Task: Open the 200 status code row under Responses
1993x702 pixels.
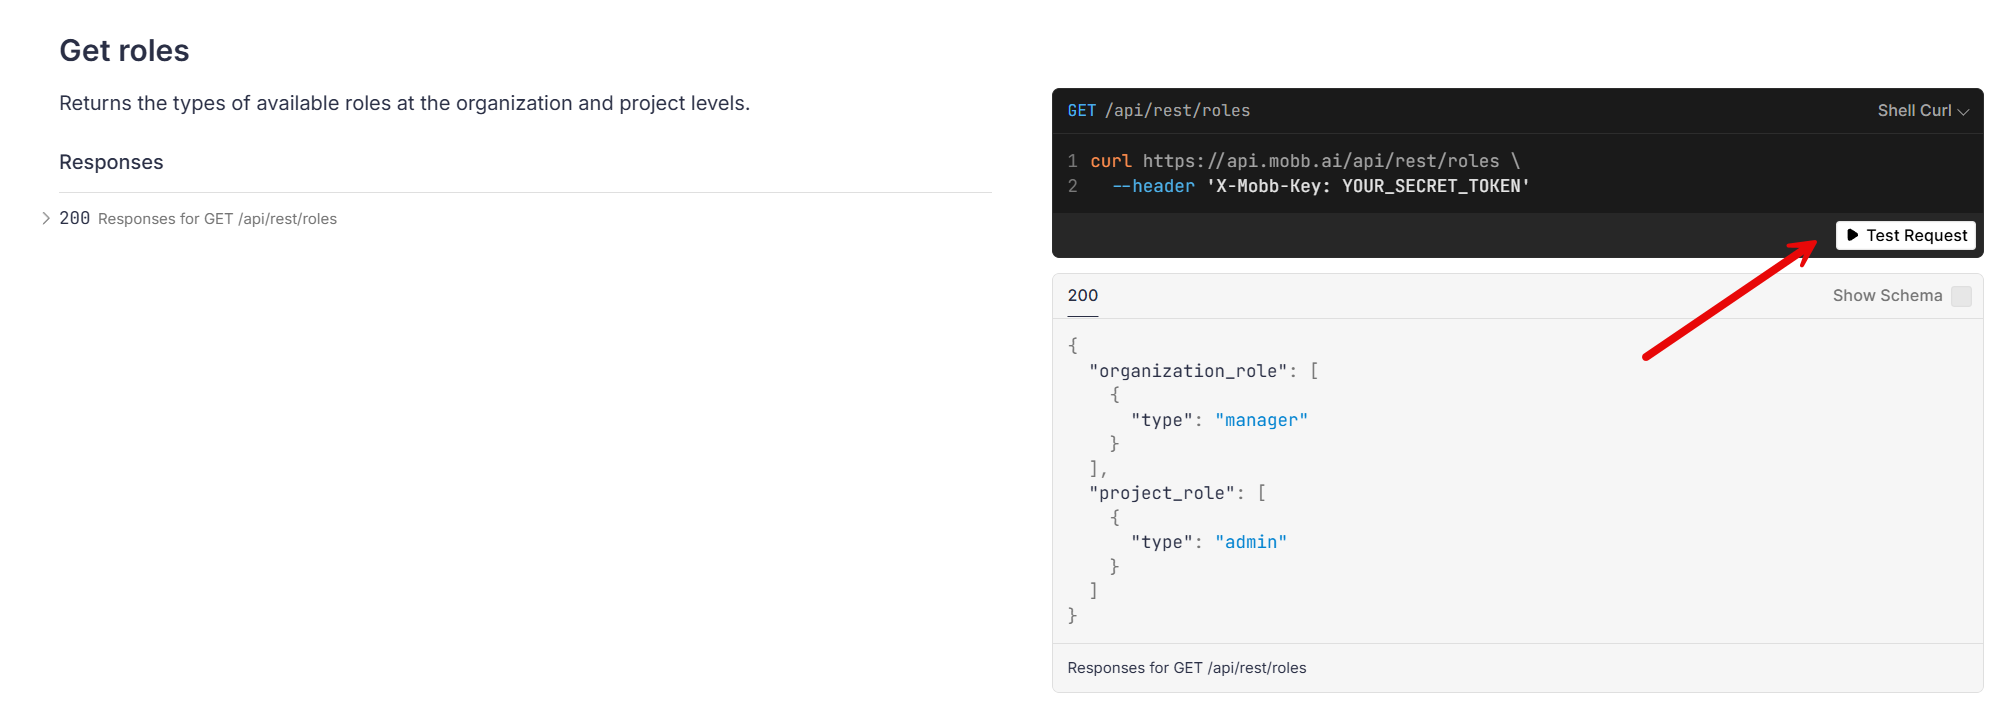Action: click(75, 218)
